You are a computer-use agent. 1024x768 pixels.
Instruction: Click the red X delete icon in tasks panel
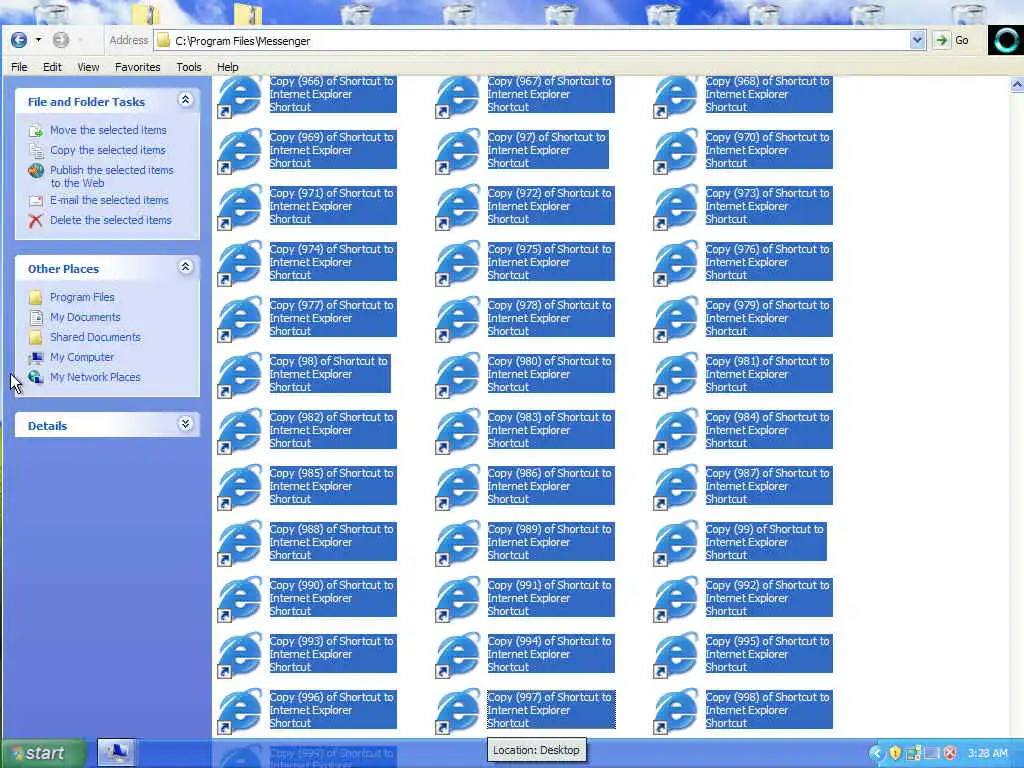[35, 221]
